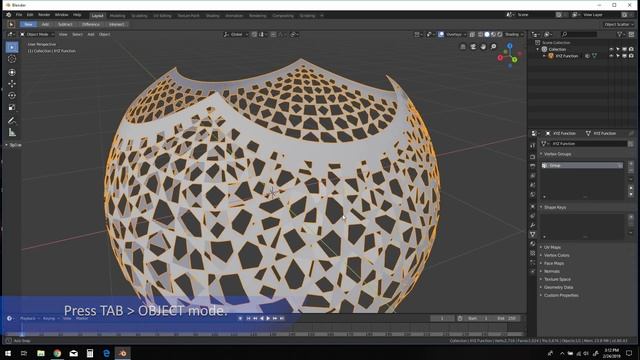This screenshot has width=640, height=360.
Task: Open the outliner filter funnel icon
Action: tap(619, 34)
